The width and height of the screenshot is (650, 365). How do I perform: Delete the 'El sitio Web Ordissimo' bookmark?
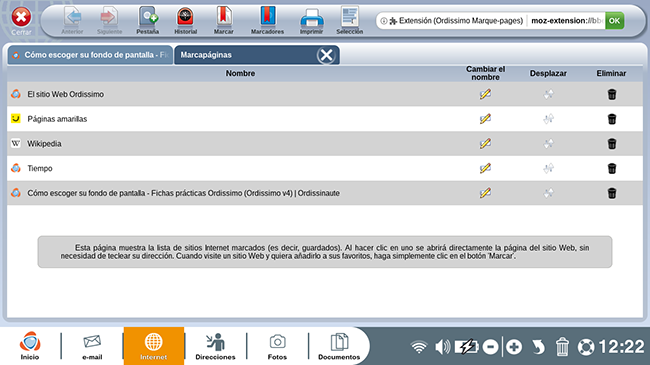tap(611, 94)
